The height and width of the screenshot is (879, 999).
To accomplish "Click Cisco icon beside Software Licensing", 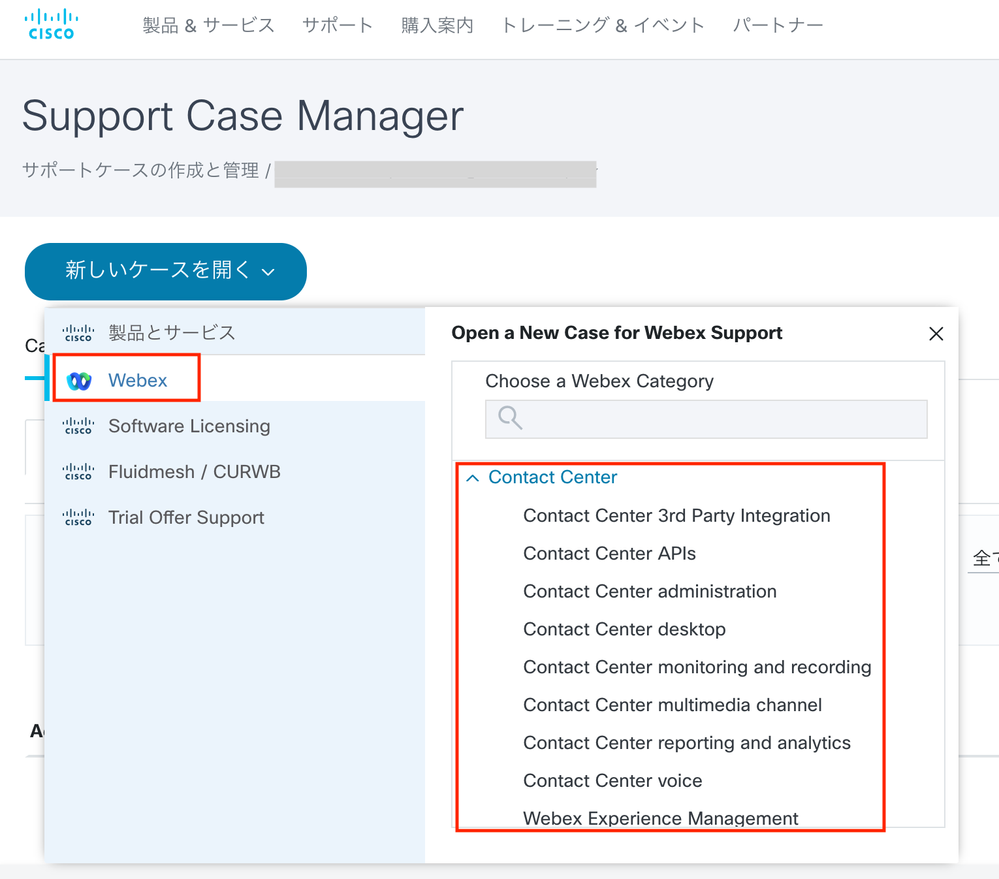I will (x=78, y=425).
